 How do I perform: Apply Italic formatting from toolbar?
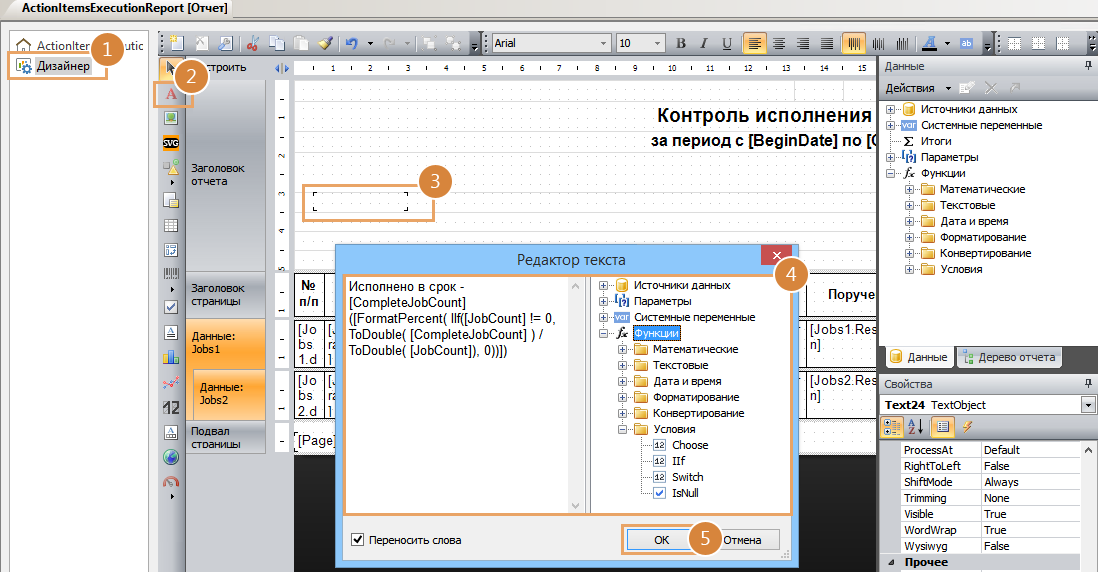tap(704, 44)
